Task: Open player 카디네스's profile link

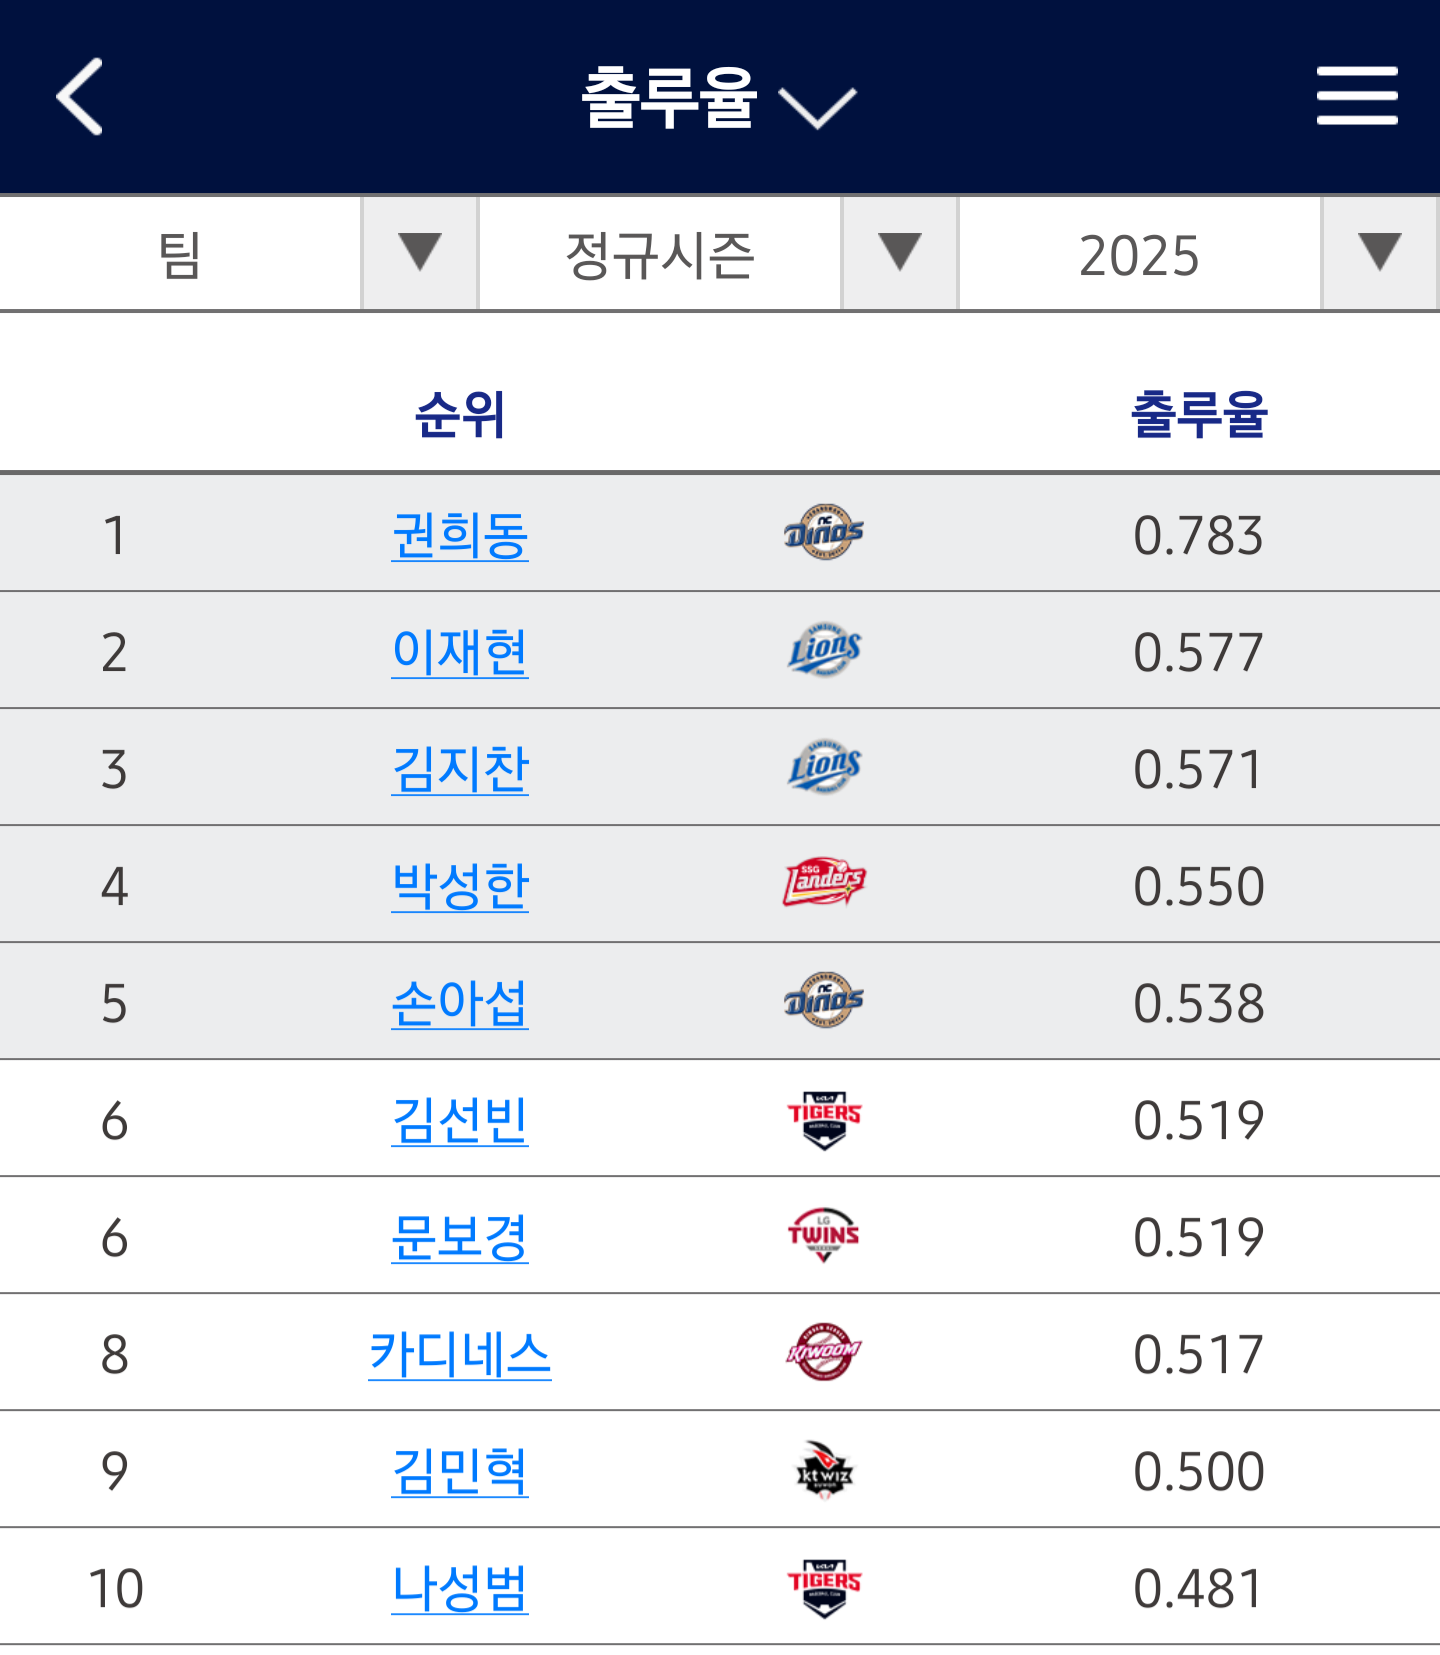Action: click(x=460, y=1354)
